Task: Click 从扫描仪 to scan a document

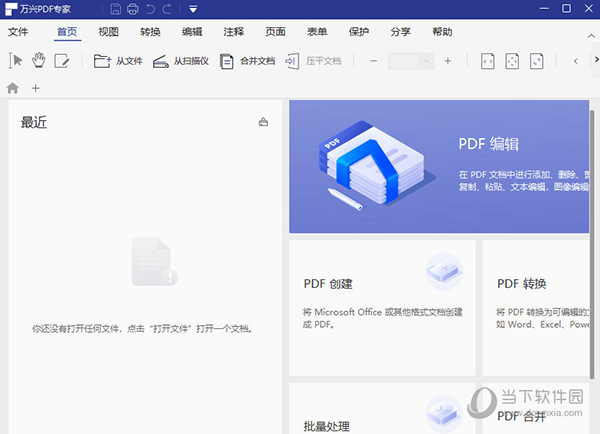Action: pos(181,61)
